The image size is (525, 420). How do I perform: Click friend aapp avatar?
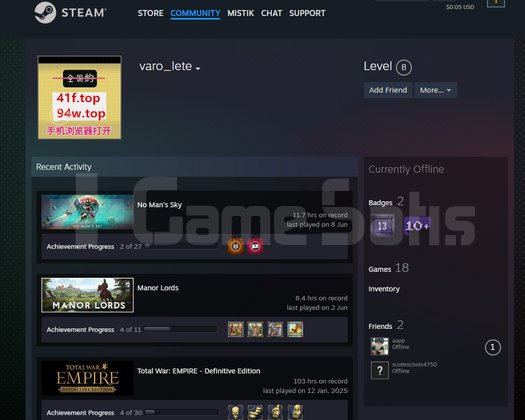click(x=380, y=346)
